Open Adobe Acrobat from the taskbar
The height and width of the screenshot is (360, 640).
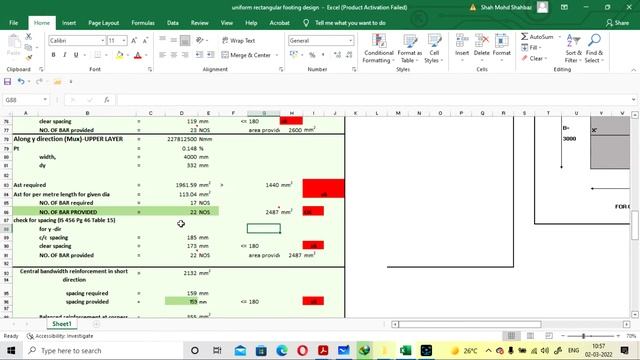[323, 351]
